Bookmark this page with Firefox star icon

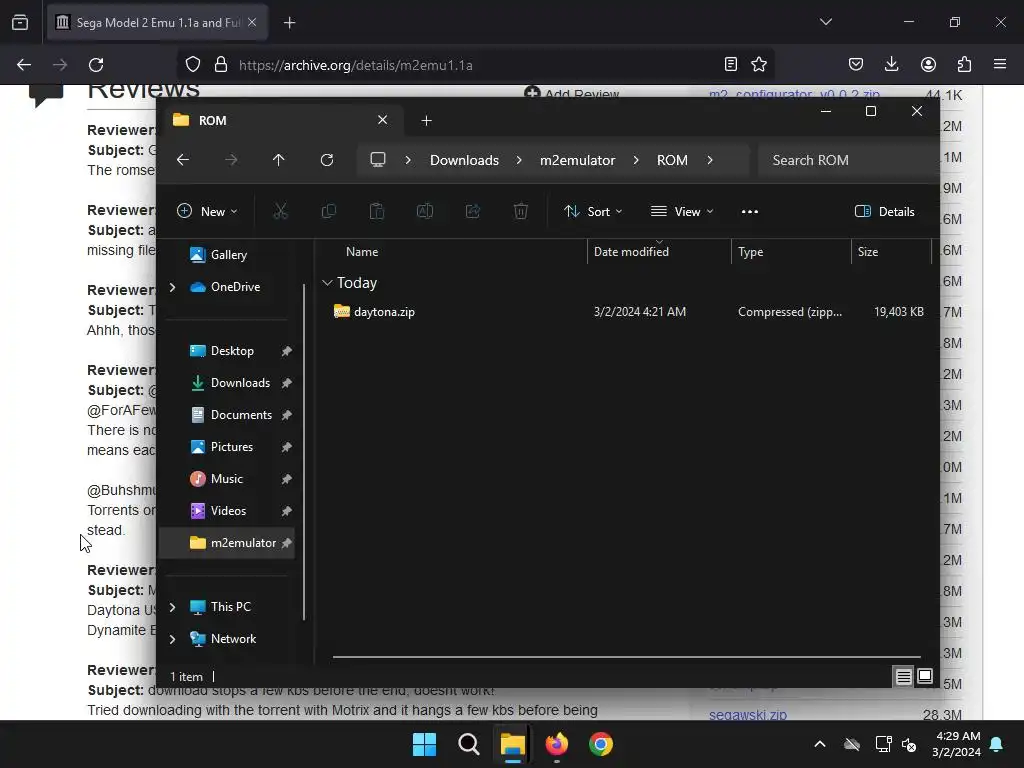point(759,64)
